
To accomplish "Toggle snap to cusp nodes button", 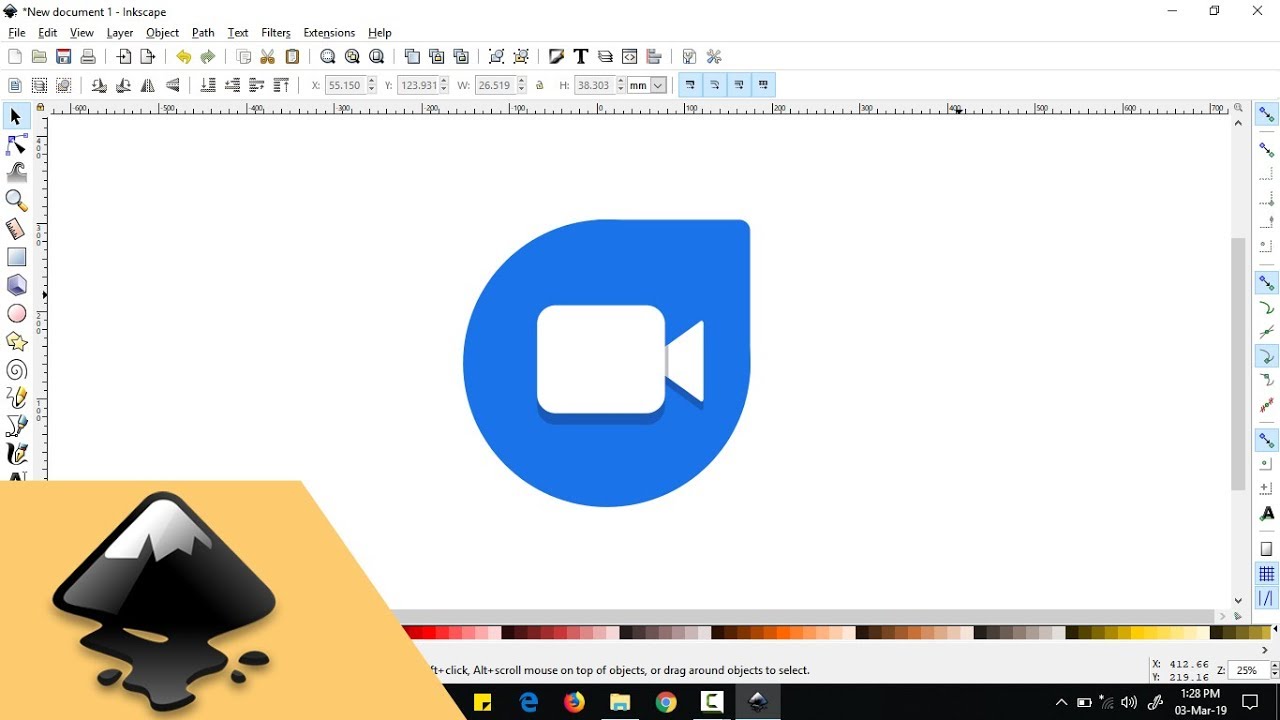I will point(1266,357).
